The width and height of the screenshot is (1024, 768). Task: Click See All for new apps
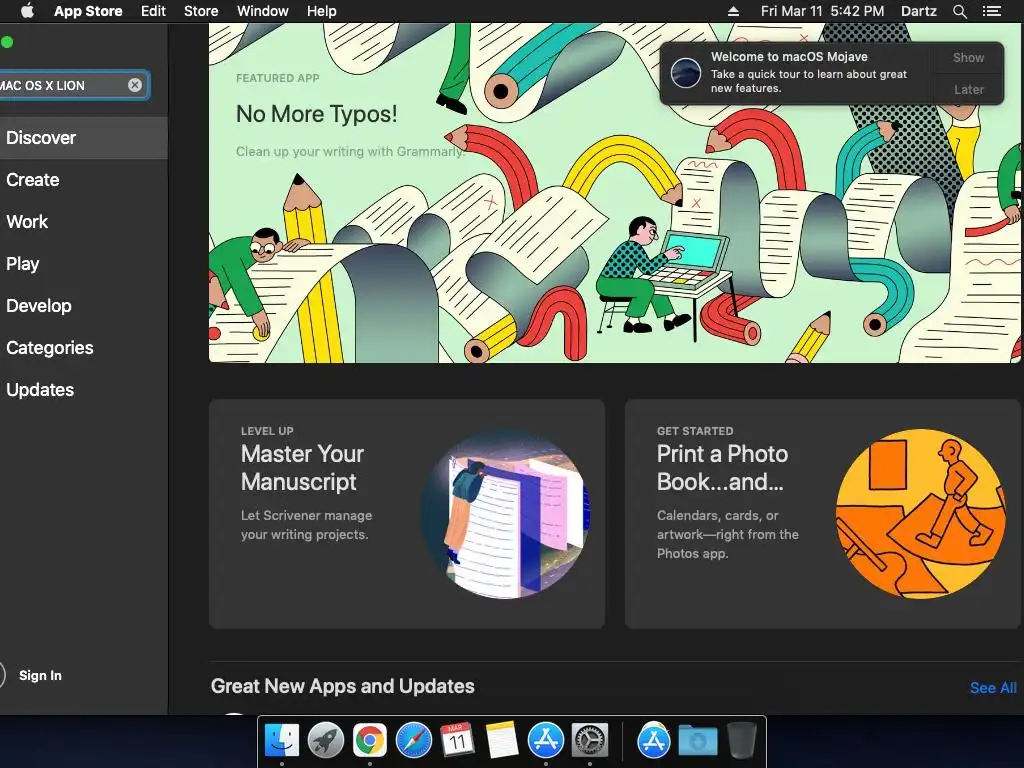[993, 688]
